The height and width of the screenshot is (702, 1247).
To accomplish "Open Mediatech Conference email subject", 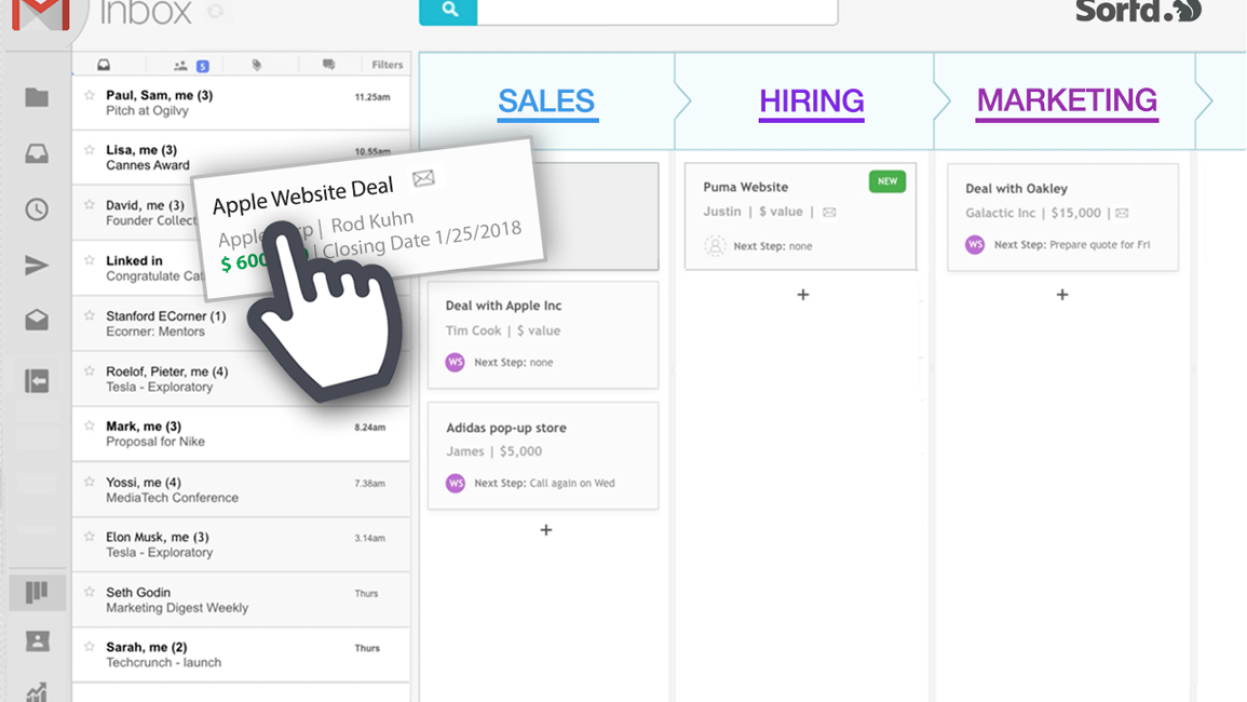I will click(172, 497).
